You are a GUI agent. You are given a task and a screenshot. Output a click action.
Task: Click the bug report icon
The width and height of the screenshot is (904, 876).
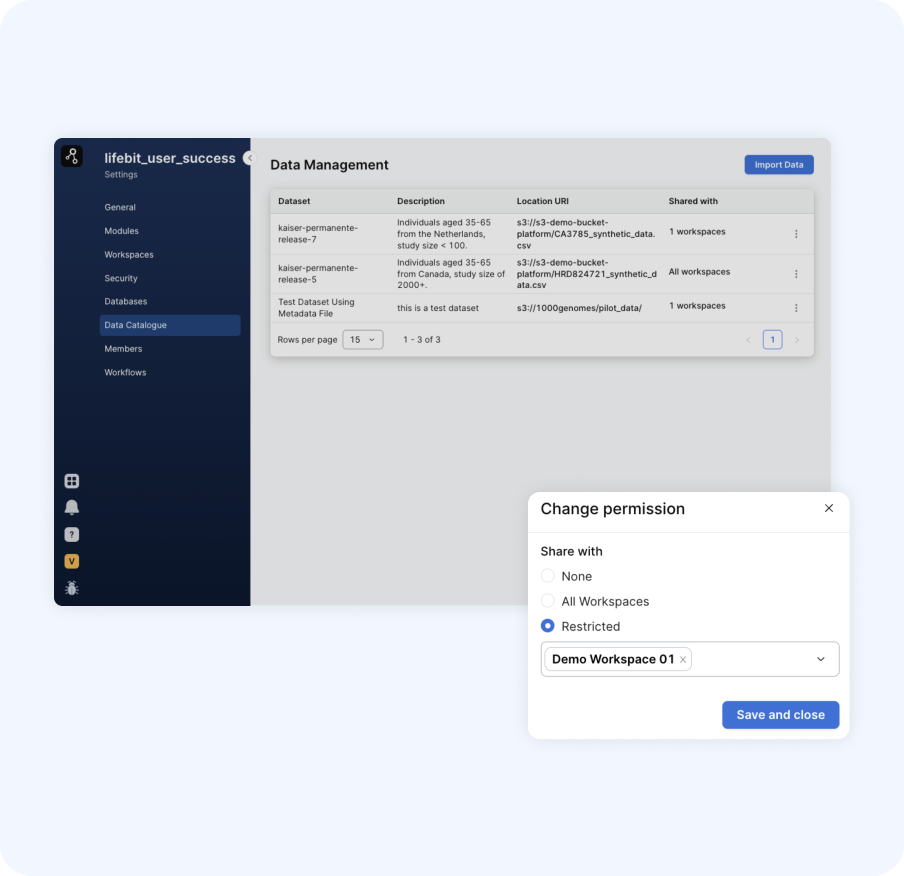pos(72,588)
